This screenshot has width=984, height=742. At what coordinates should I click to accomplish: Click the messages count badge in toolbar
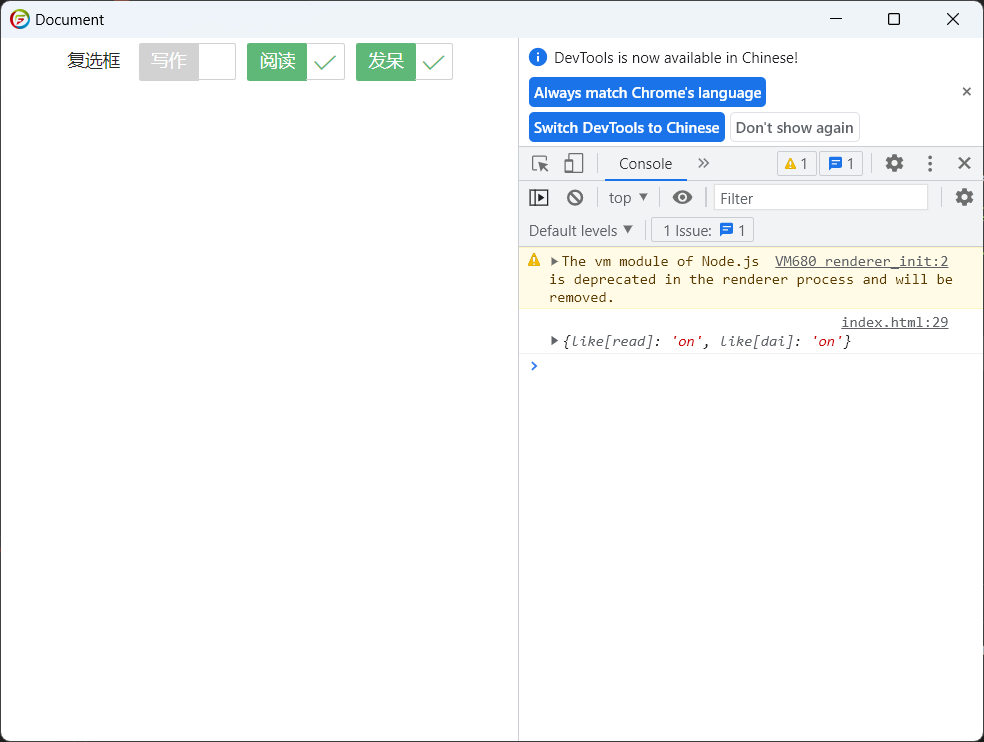(x=841, y=164)
